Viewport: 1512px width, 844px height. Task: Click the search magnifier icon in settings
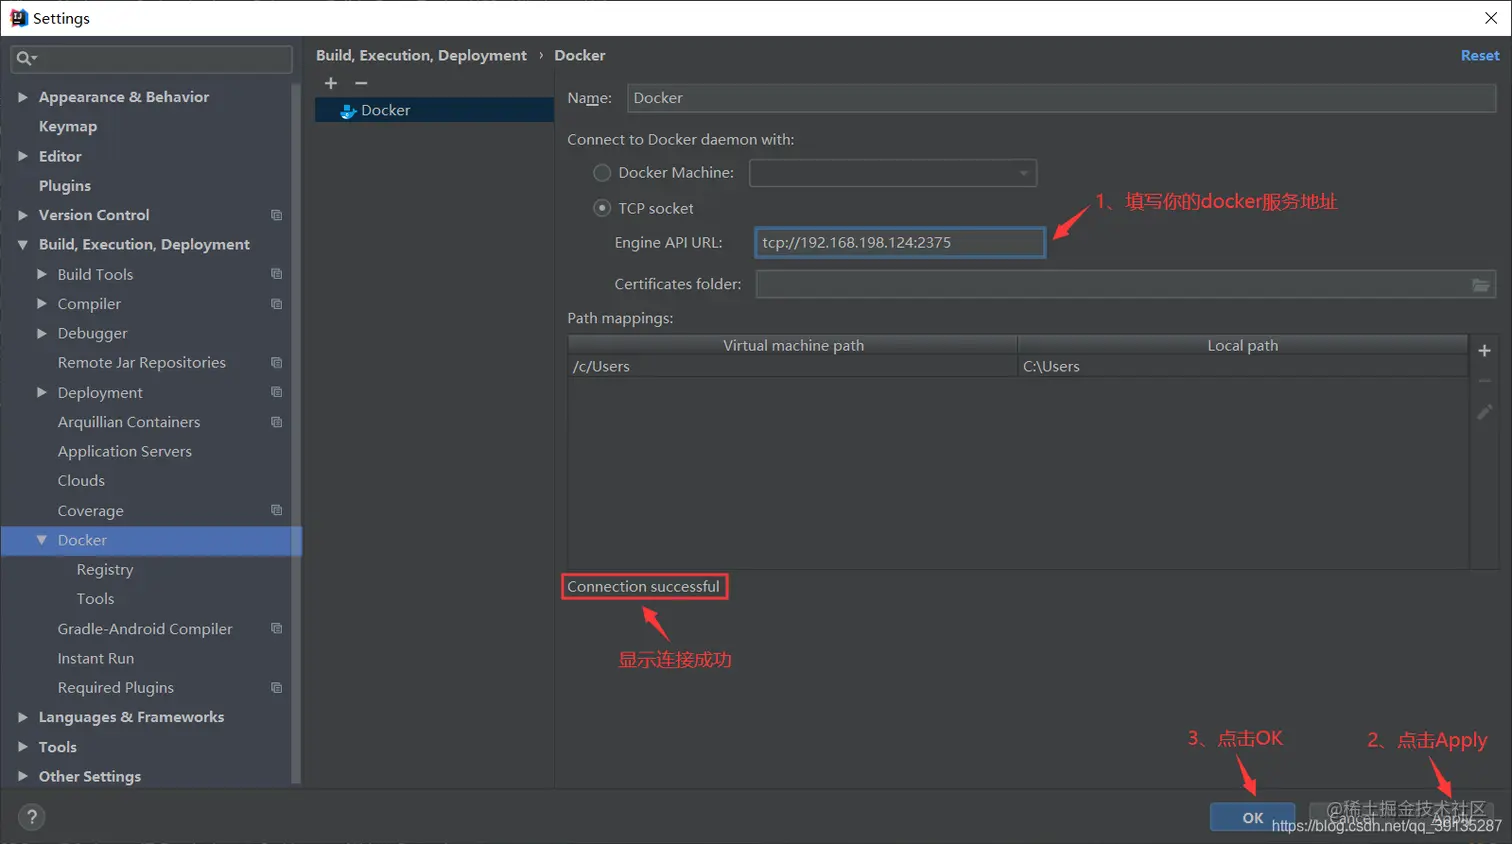[x=25, y=59]
